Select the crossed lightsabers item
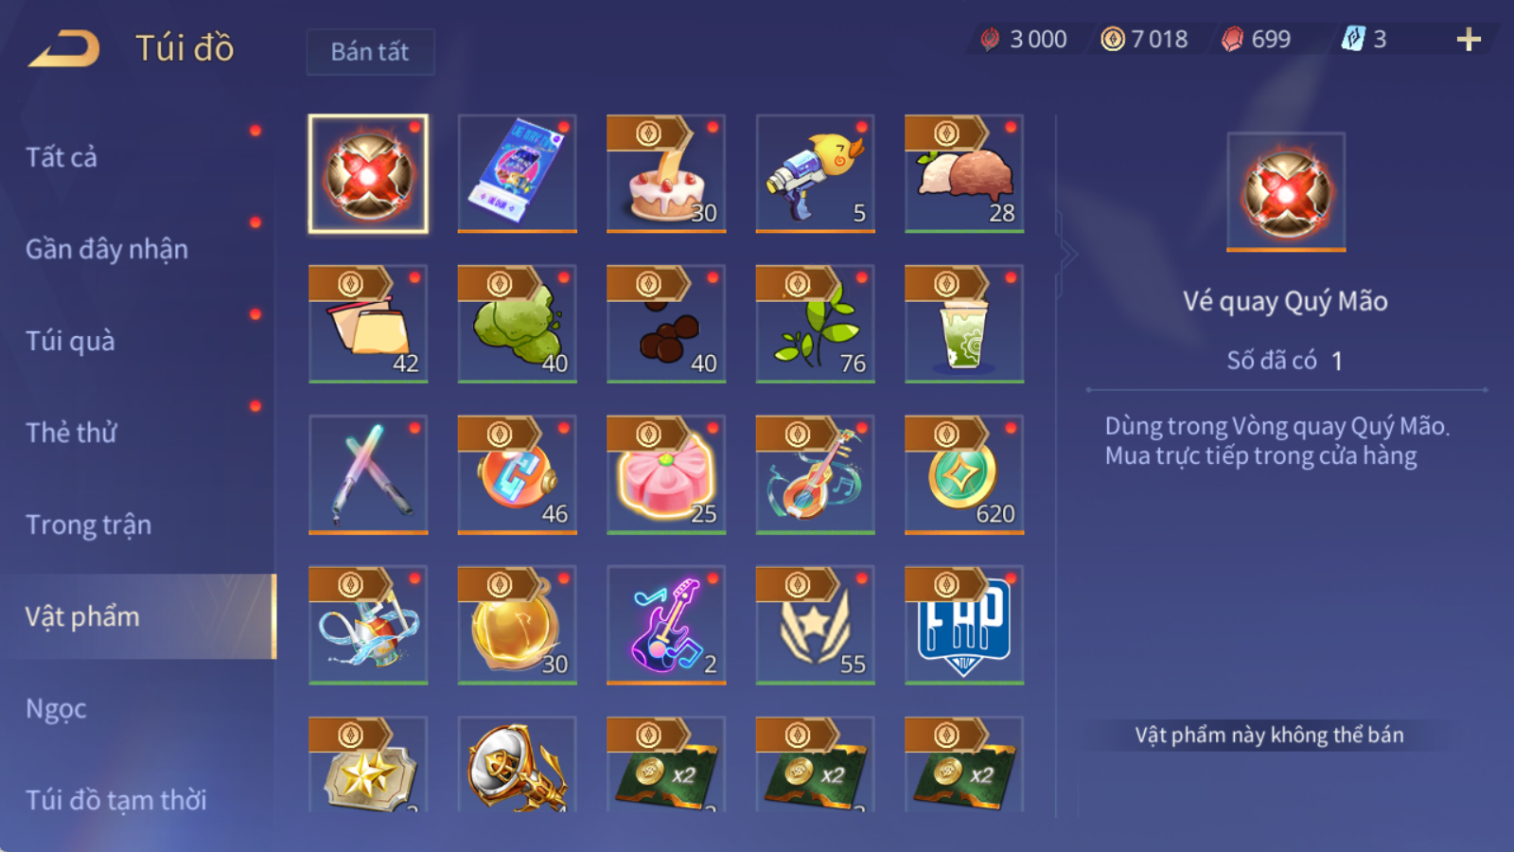The width and height of the screenshot is (1514, 852). (x=368, y=475)
